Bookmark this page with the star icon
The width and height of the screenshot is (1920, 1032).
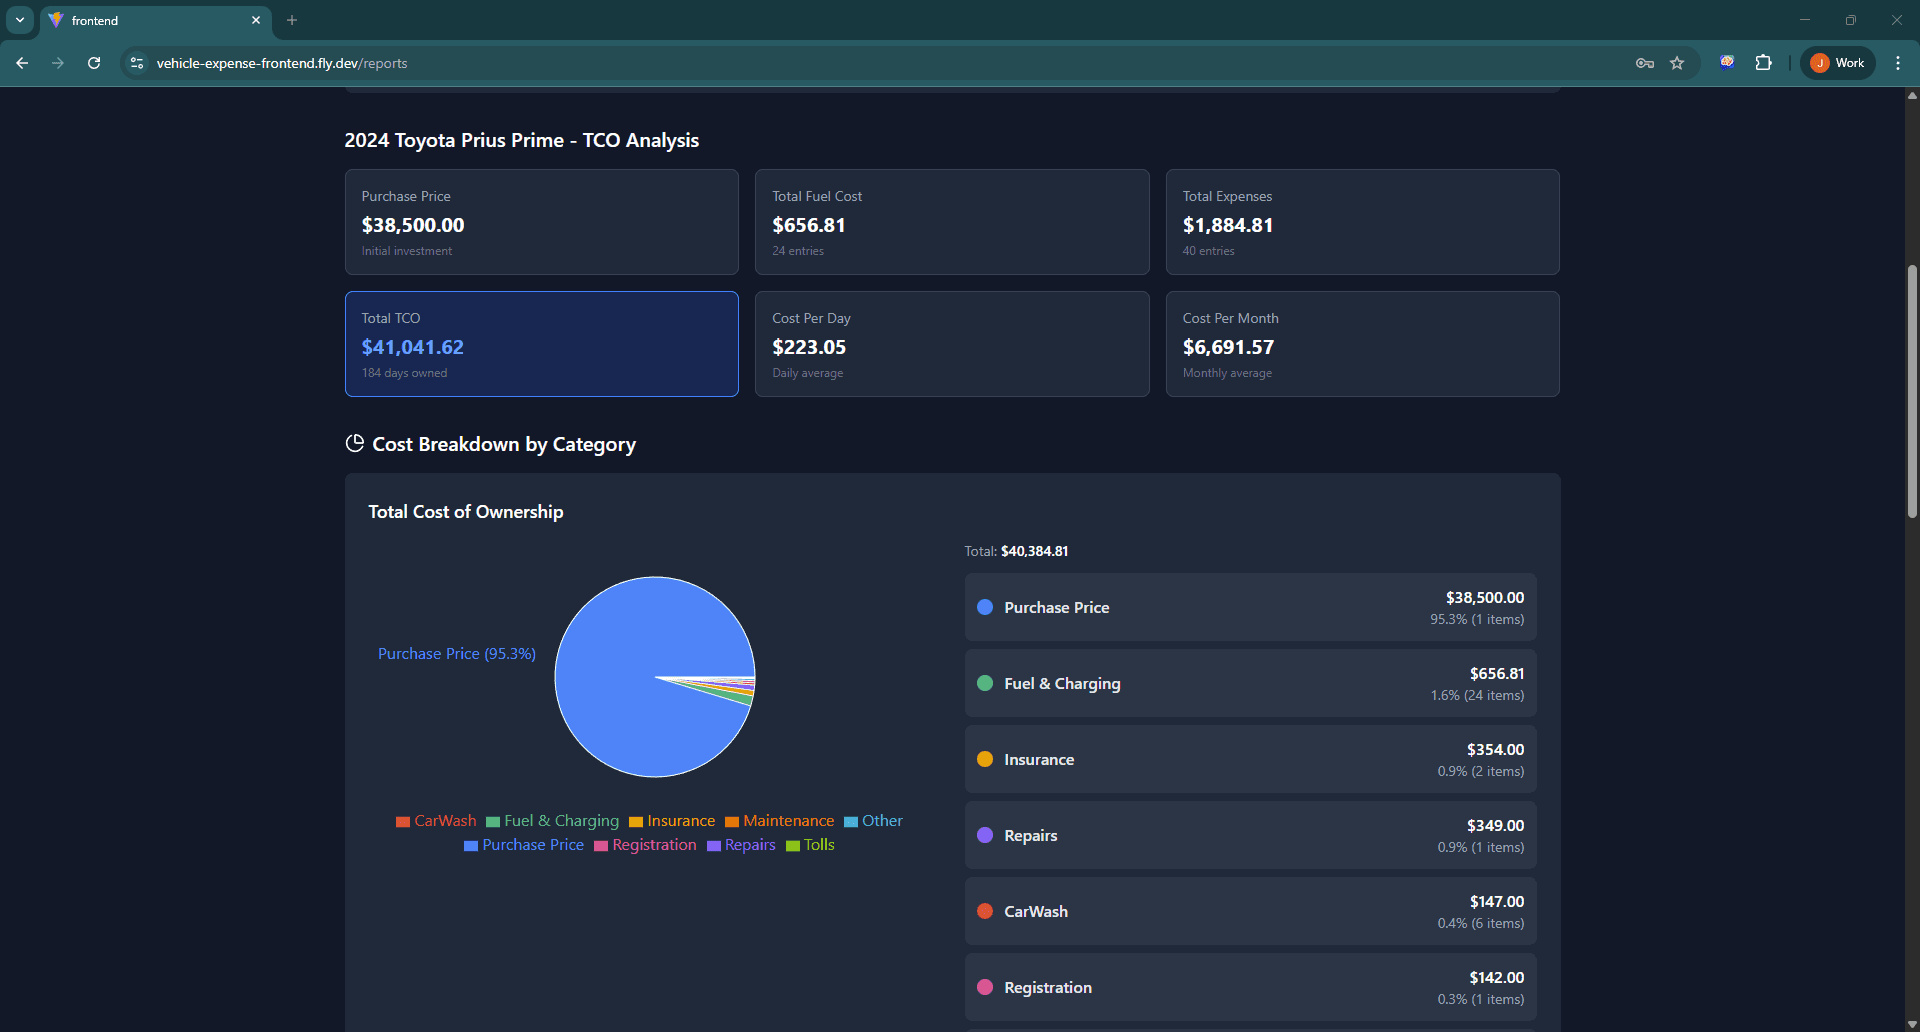pos(1677,63)
